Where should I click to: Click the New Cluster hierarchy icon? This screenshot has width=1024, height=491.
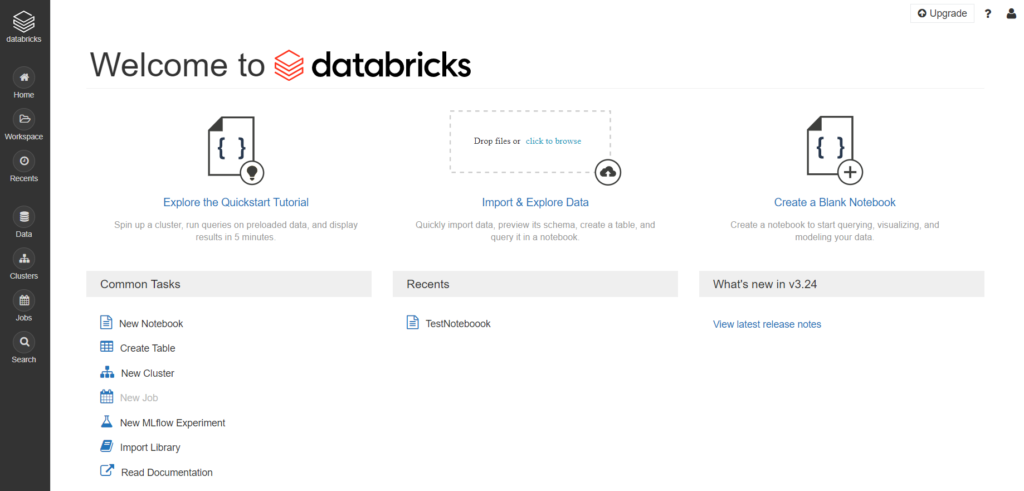click(107, 373)
